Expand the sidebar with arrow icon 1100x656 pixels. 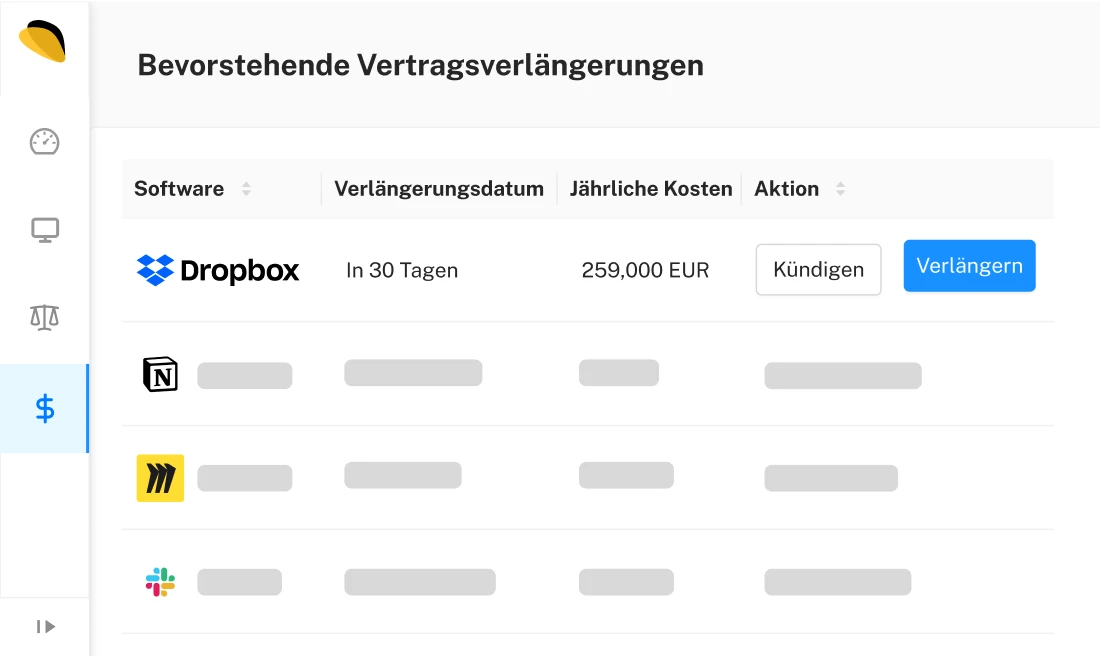coord(45,627)
